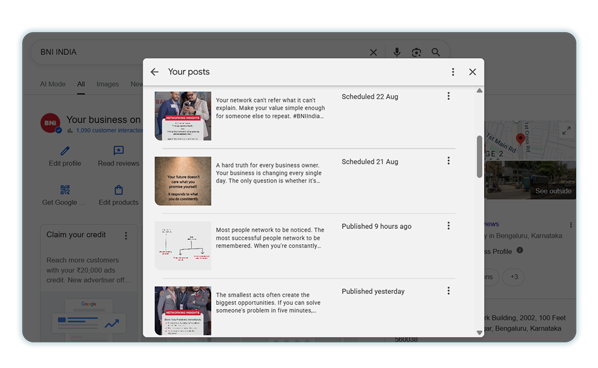The height and width of the screenshot is (368, 598).
Task: Open options for the Published 9 hours ago post
Action: (x=448, y=226)
